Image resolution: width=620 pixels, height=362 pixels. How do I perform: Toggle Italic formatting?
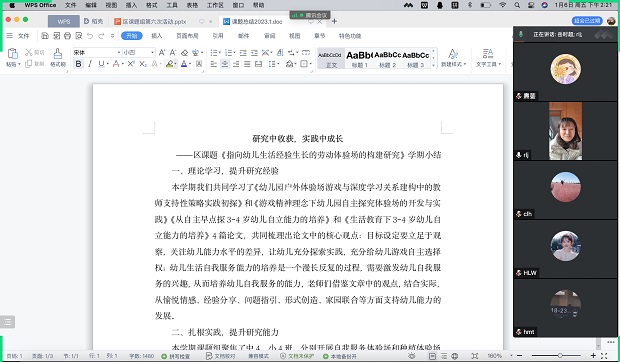[90, 64]
